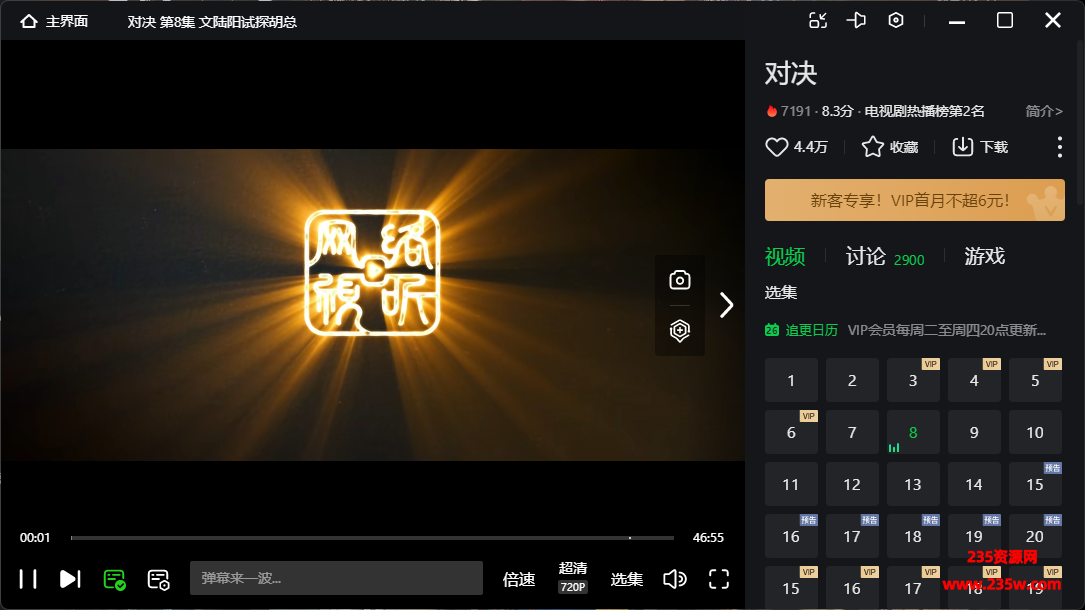This screenshot has height=610, width=1085.
Task: Enter fullscreen mode
Action: [x=719, y=579]
